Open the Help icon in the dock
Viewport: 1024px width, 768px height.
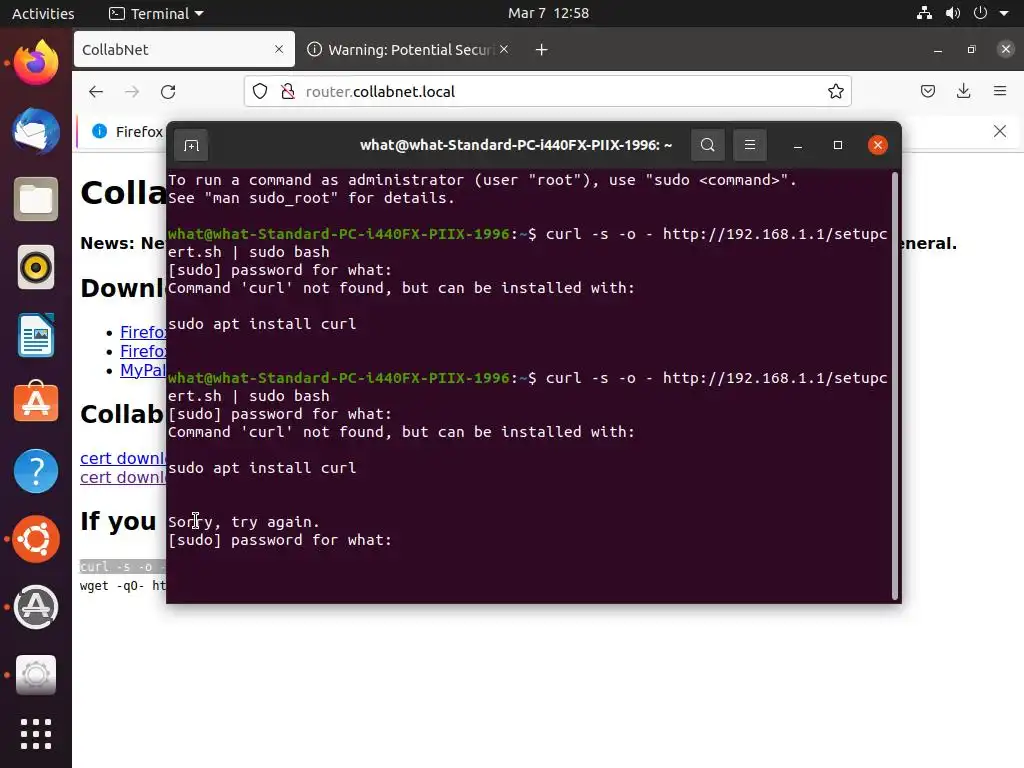(36, 471)
